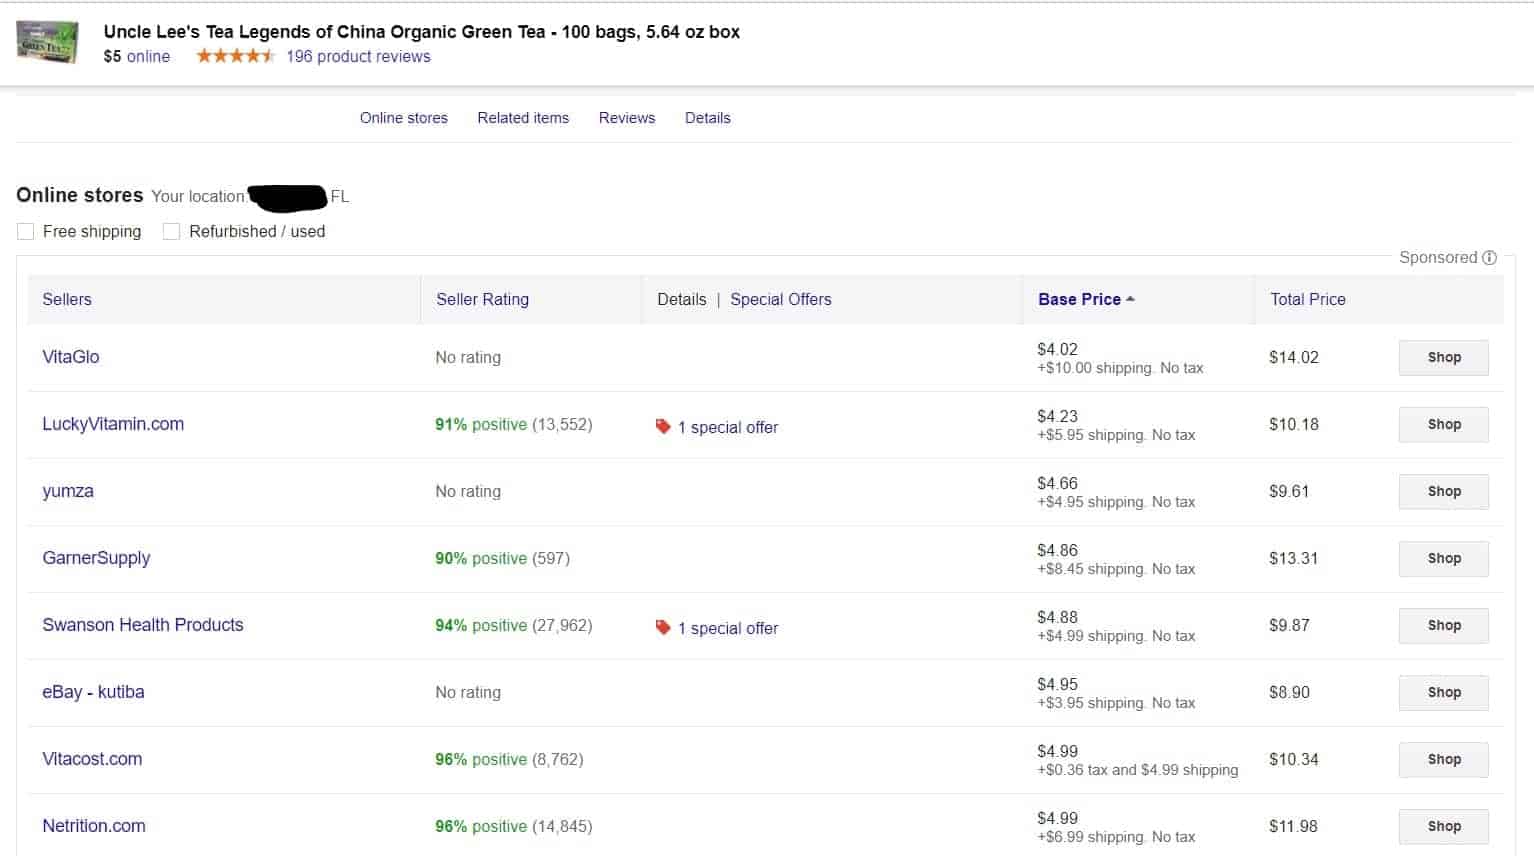
Task: Open the Netrition.com seller link
Action: 94,826
